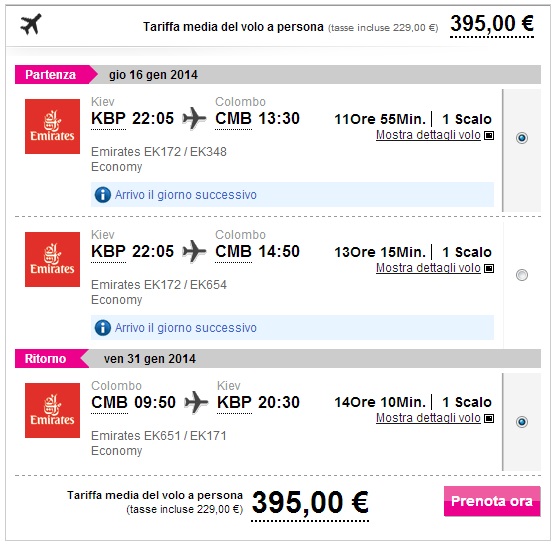The image size is (555, 546).
Task: Select the departure flight arriving CMB 13:30
Action: click(x=522, y=137)
